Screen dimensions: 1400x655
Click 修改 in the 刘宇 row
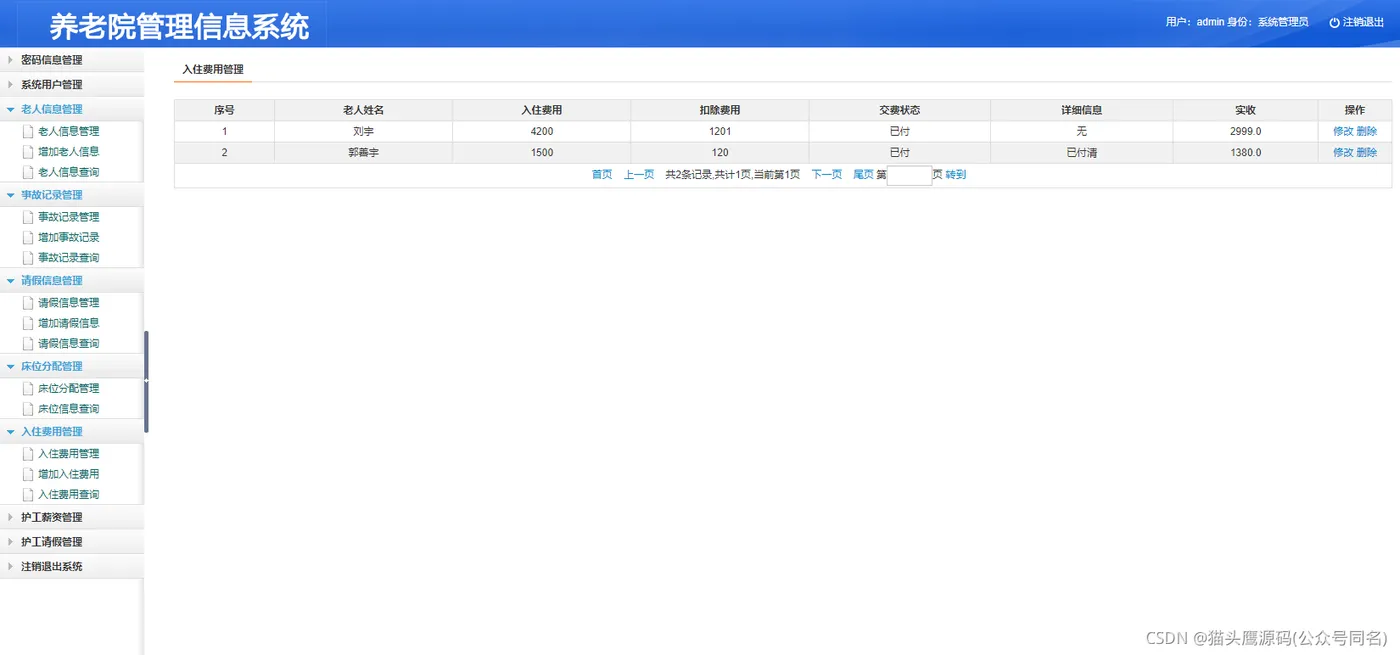tap(1343, 131)
